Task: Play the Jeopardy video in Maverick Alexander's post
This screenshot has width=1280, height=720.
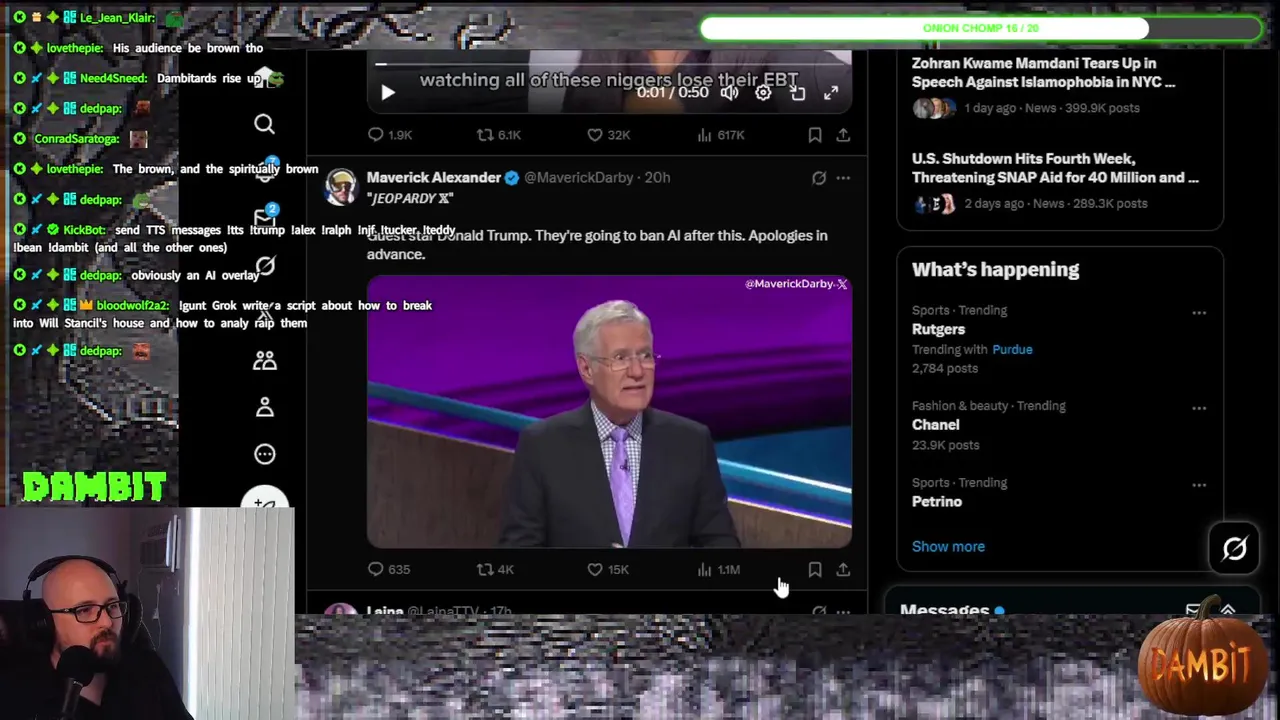Action: click(x=609, y=411)
